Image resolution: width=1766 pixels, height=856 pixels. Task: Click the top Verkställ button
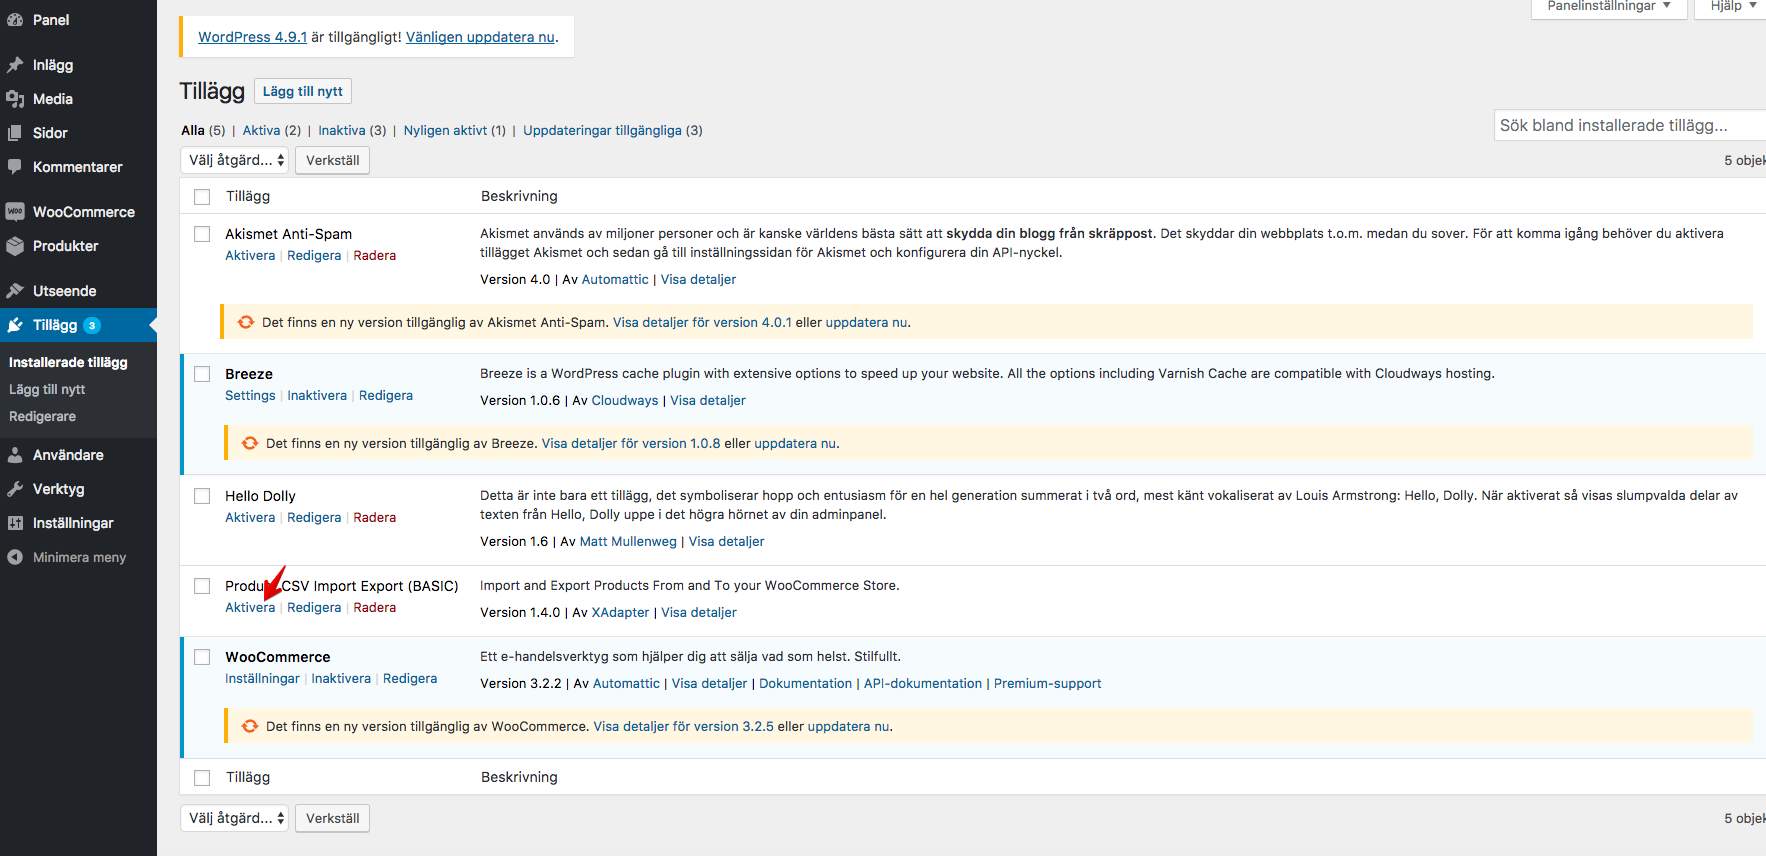(333, 160)
